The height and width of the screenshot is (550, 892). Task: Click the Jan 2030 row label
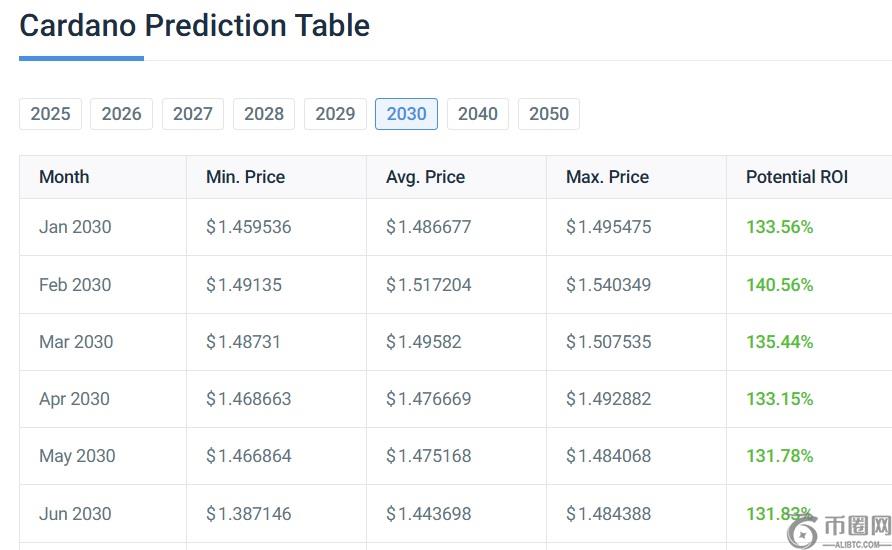[75, 227]
